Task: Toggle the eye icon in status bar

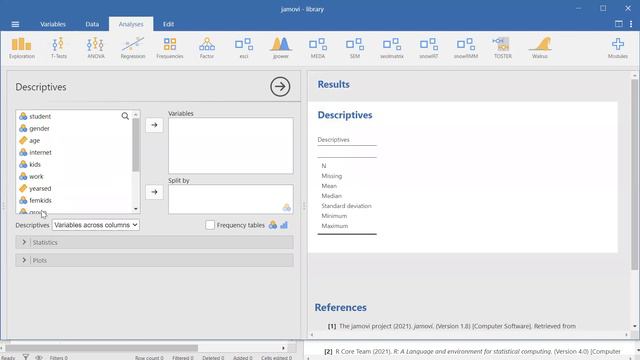Action: 39,358
